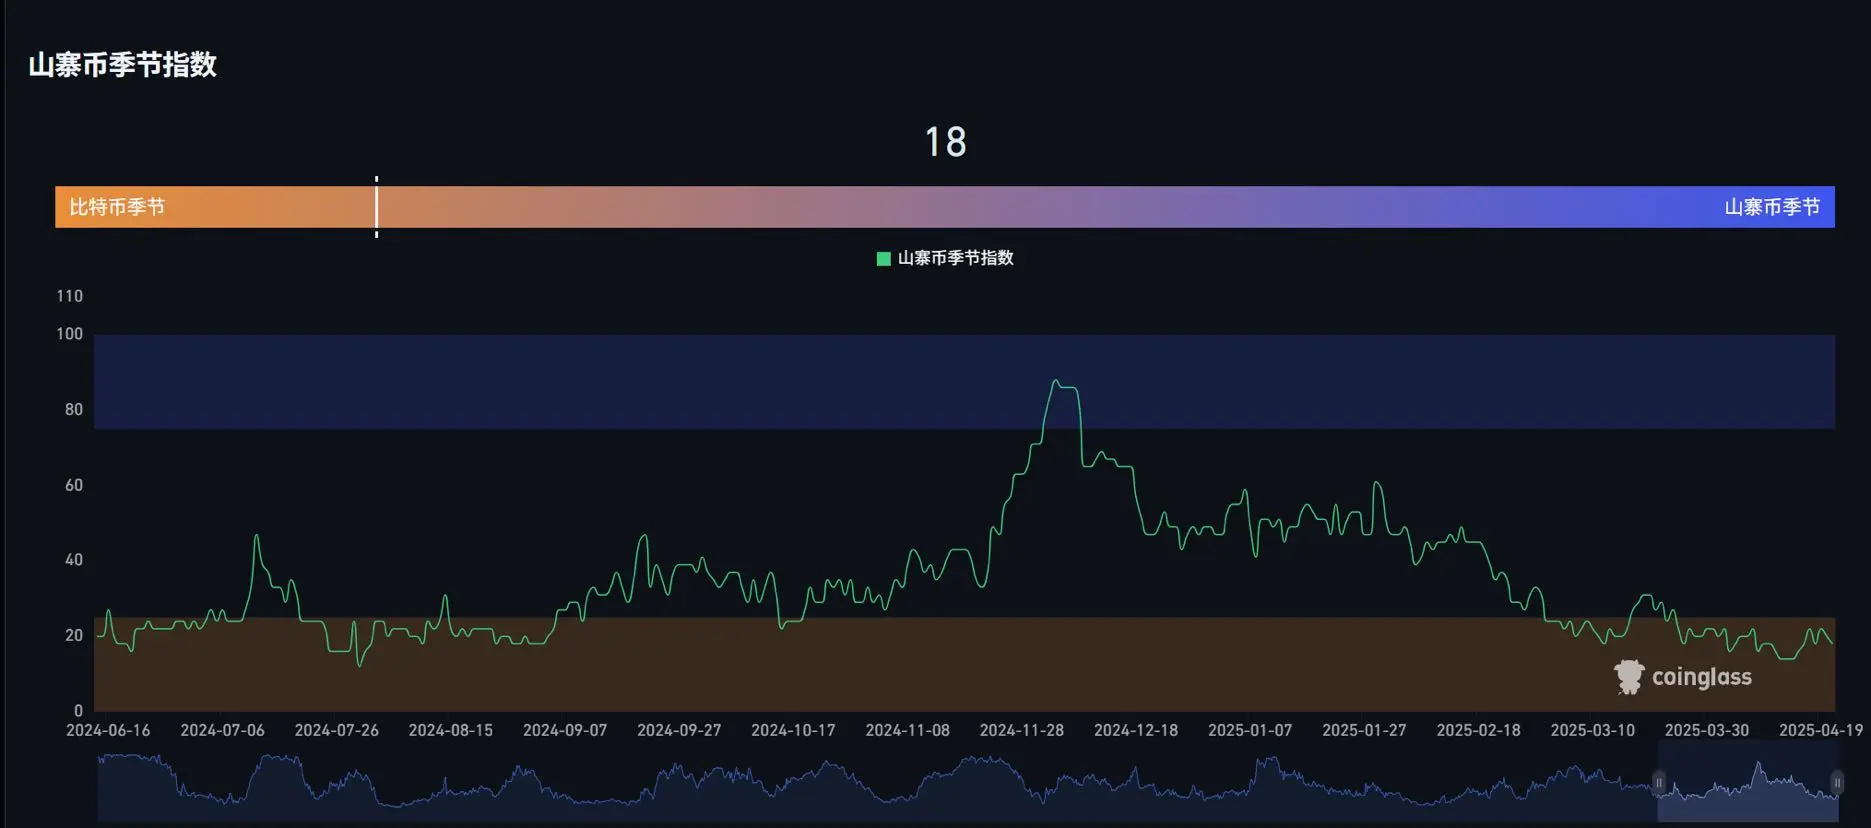This screenshot has width=1871, height=828.
Task: Click the 2024-07-06 date label
Action: 222,730
